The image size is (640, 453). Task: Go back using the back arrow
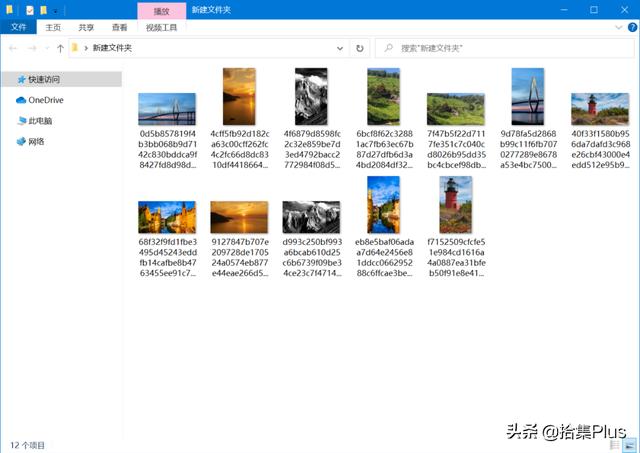(x=12, y=48)
